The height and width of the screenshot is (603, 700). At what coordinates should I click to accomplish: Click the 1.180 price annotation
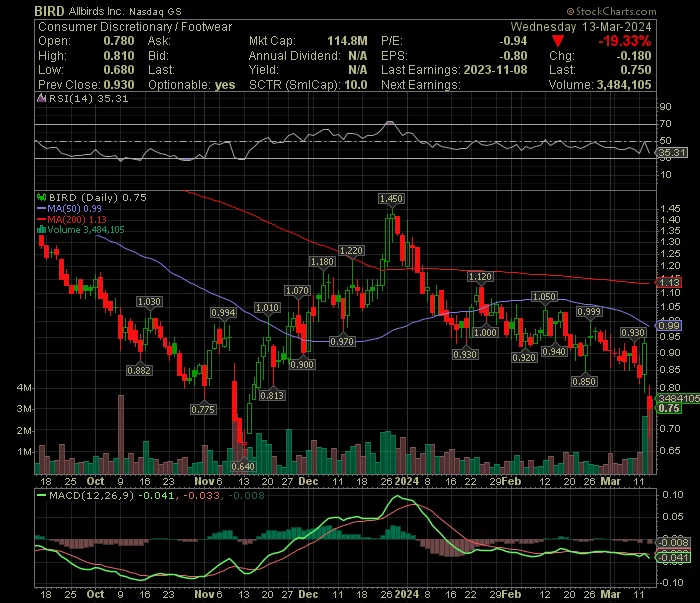(322, 262)
